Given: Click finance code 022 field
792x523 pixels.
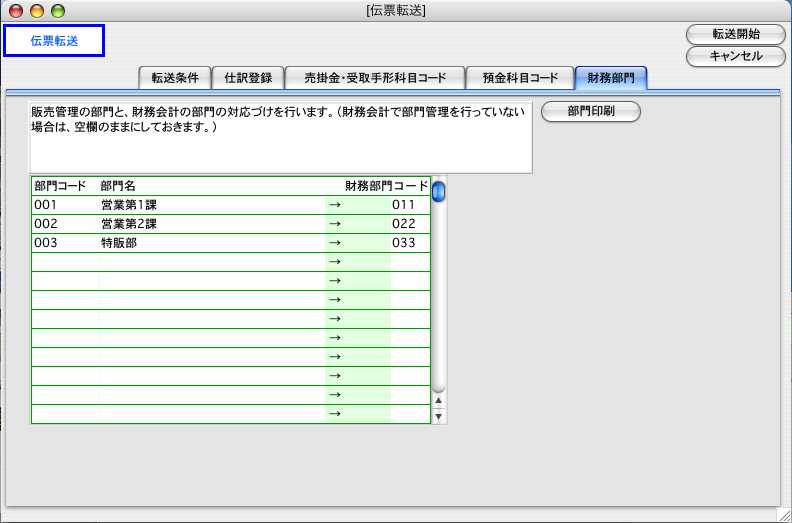Looking at the screenshot, I should [410, 224].
